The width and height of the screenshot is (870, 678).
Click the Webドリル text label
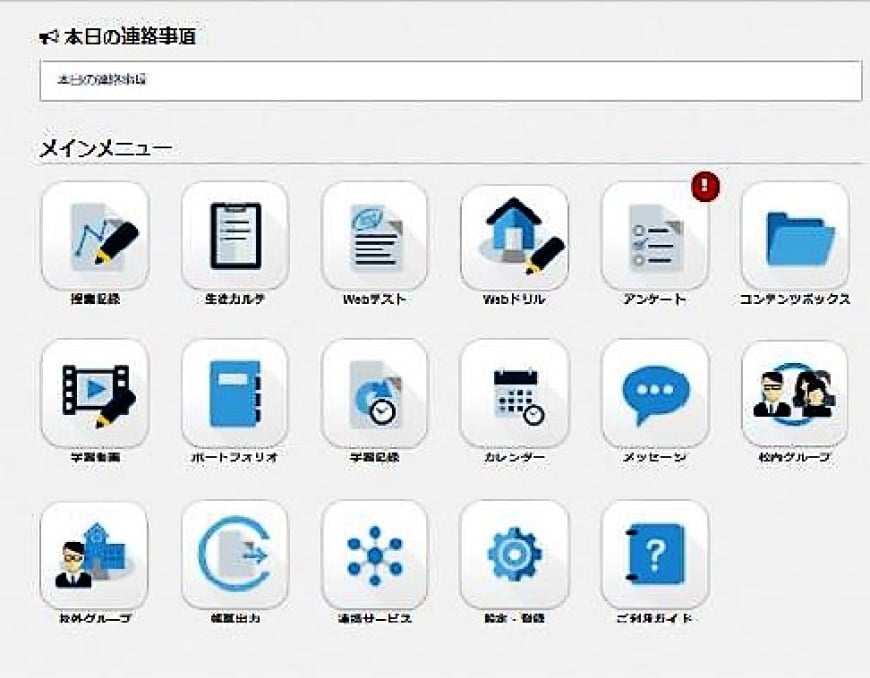point(514,300)
